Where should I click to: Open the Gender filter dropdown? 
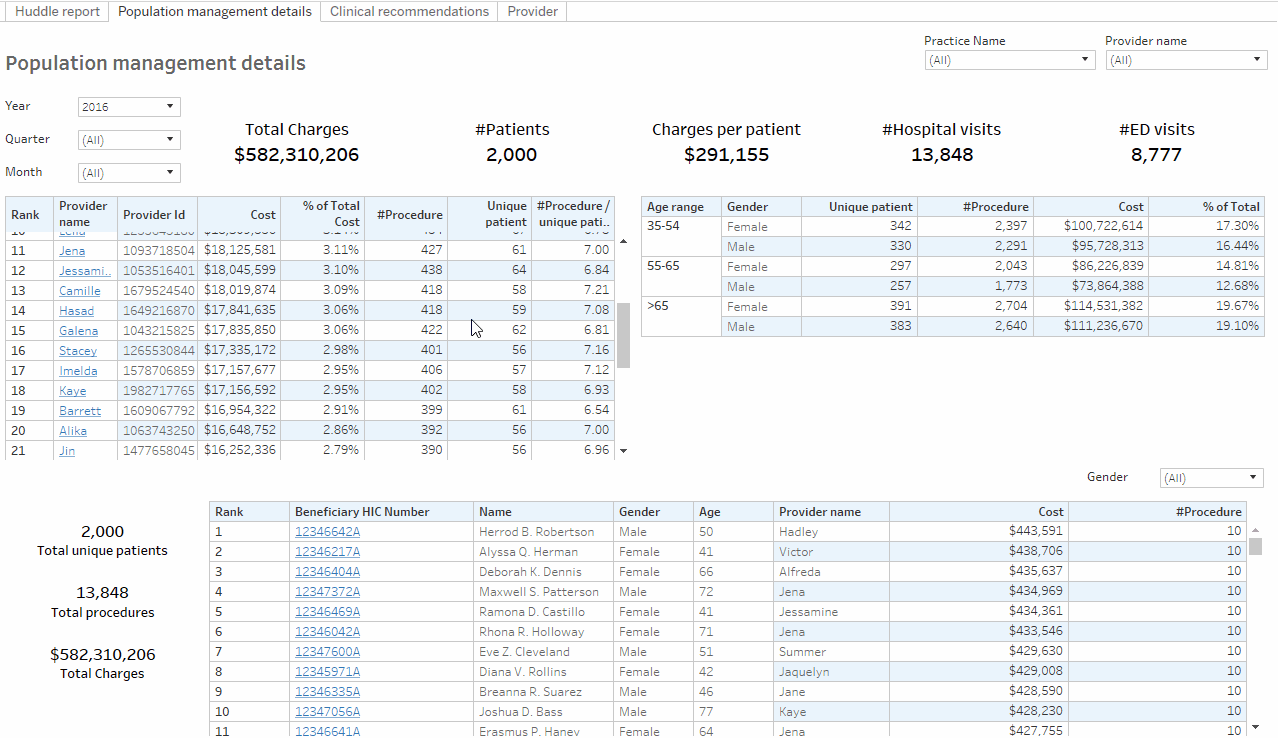pyautogui.click(x=1211, y=479)
